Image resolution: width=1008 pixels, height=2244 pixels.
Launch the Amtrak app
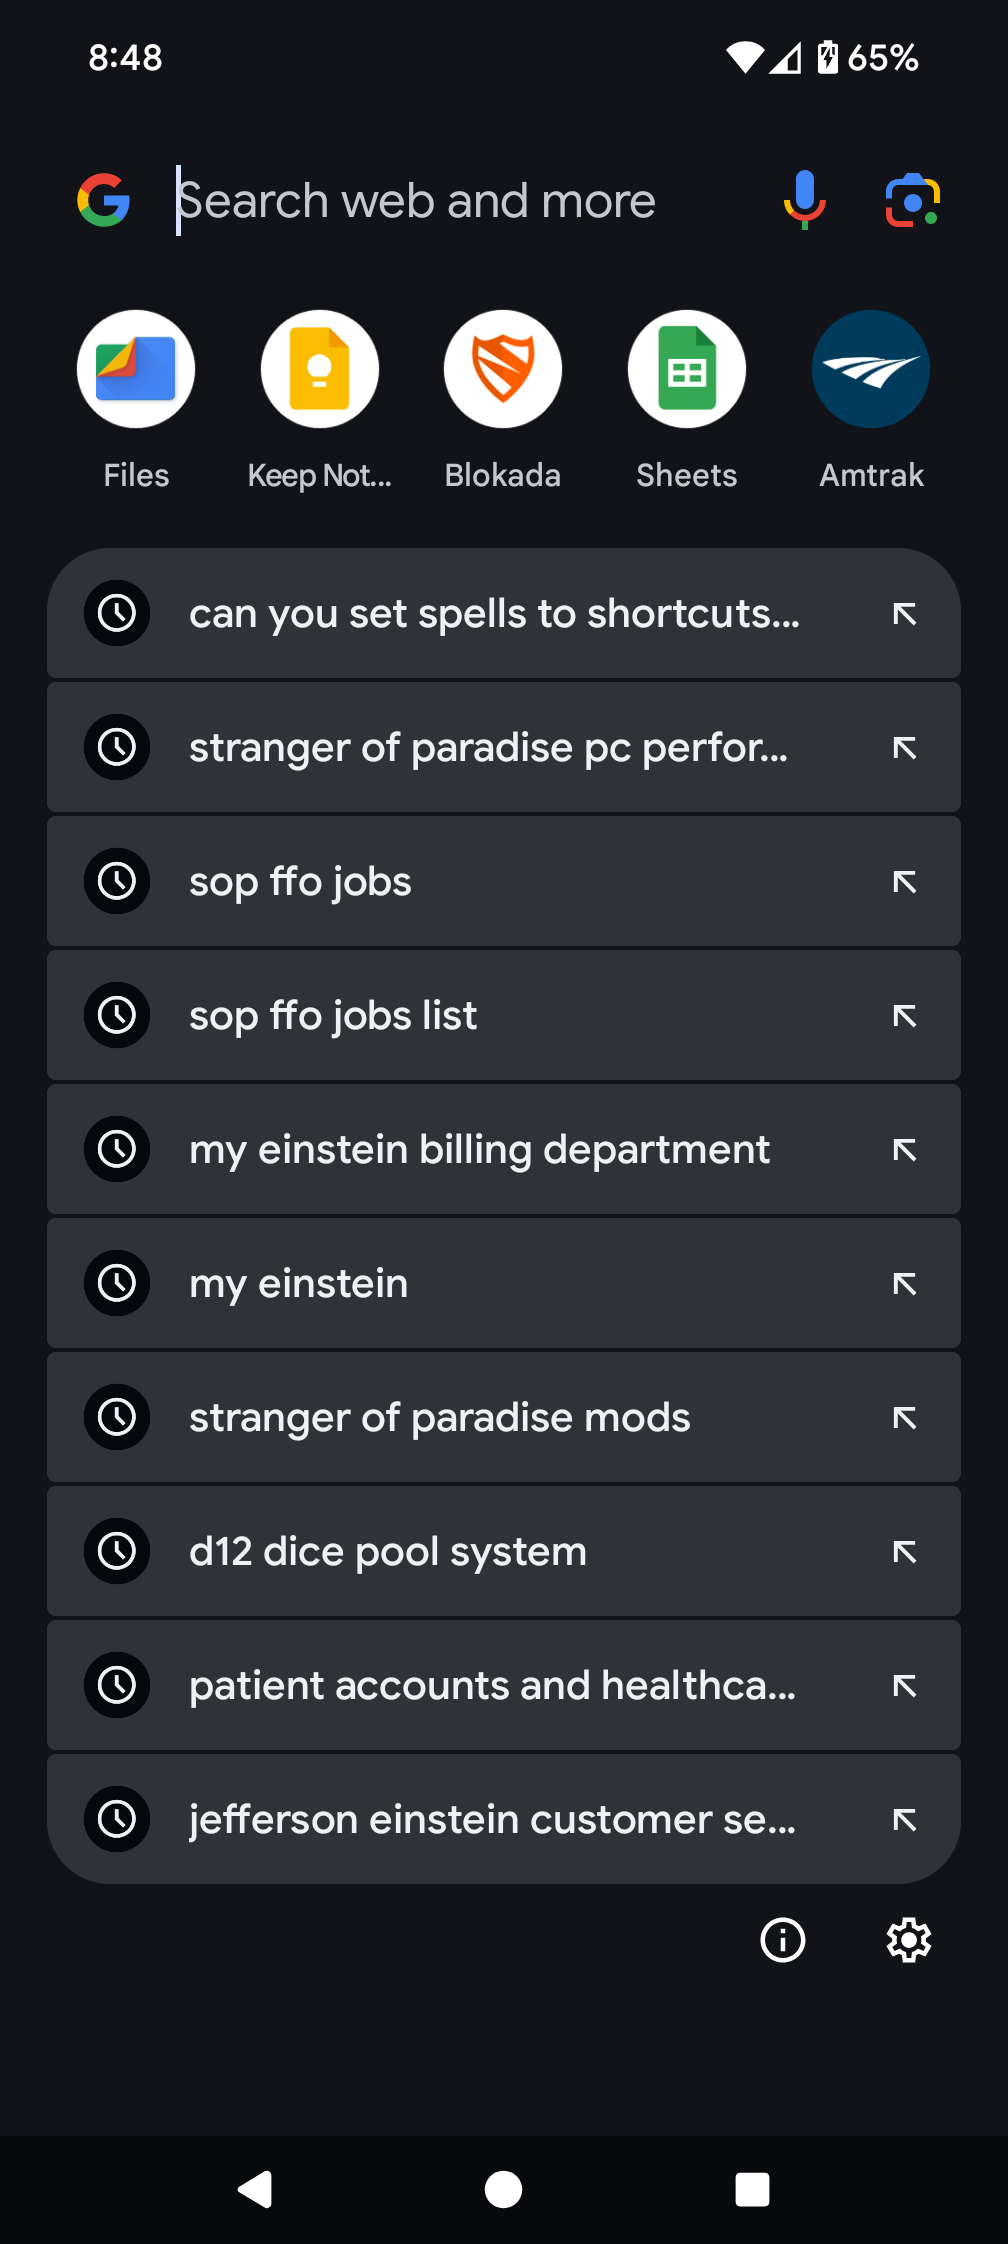click(871, 370)
